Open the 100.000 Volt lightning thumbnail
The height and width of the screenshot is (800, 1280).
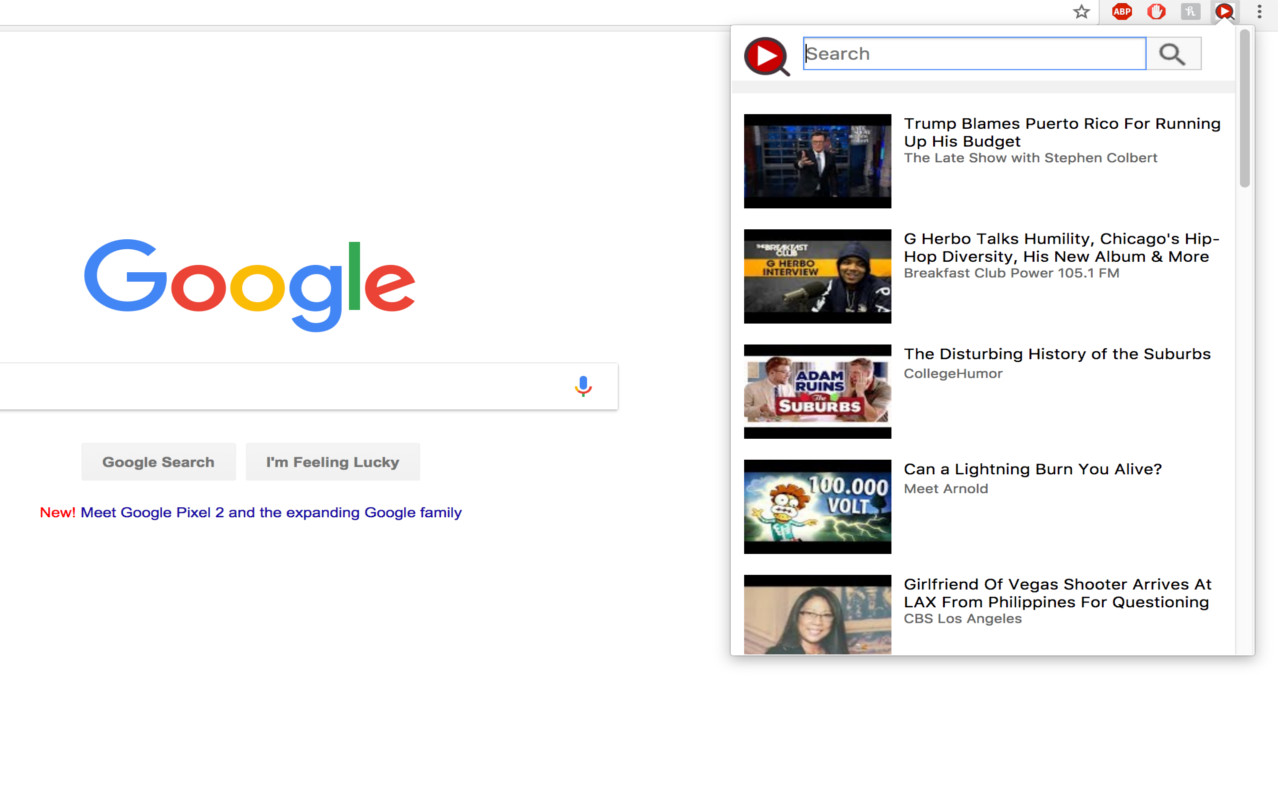pyautogui.click(x=817, y=506)
